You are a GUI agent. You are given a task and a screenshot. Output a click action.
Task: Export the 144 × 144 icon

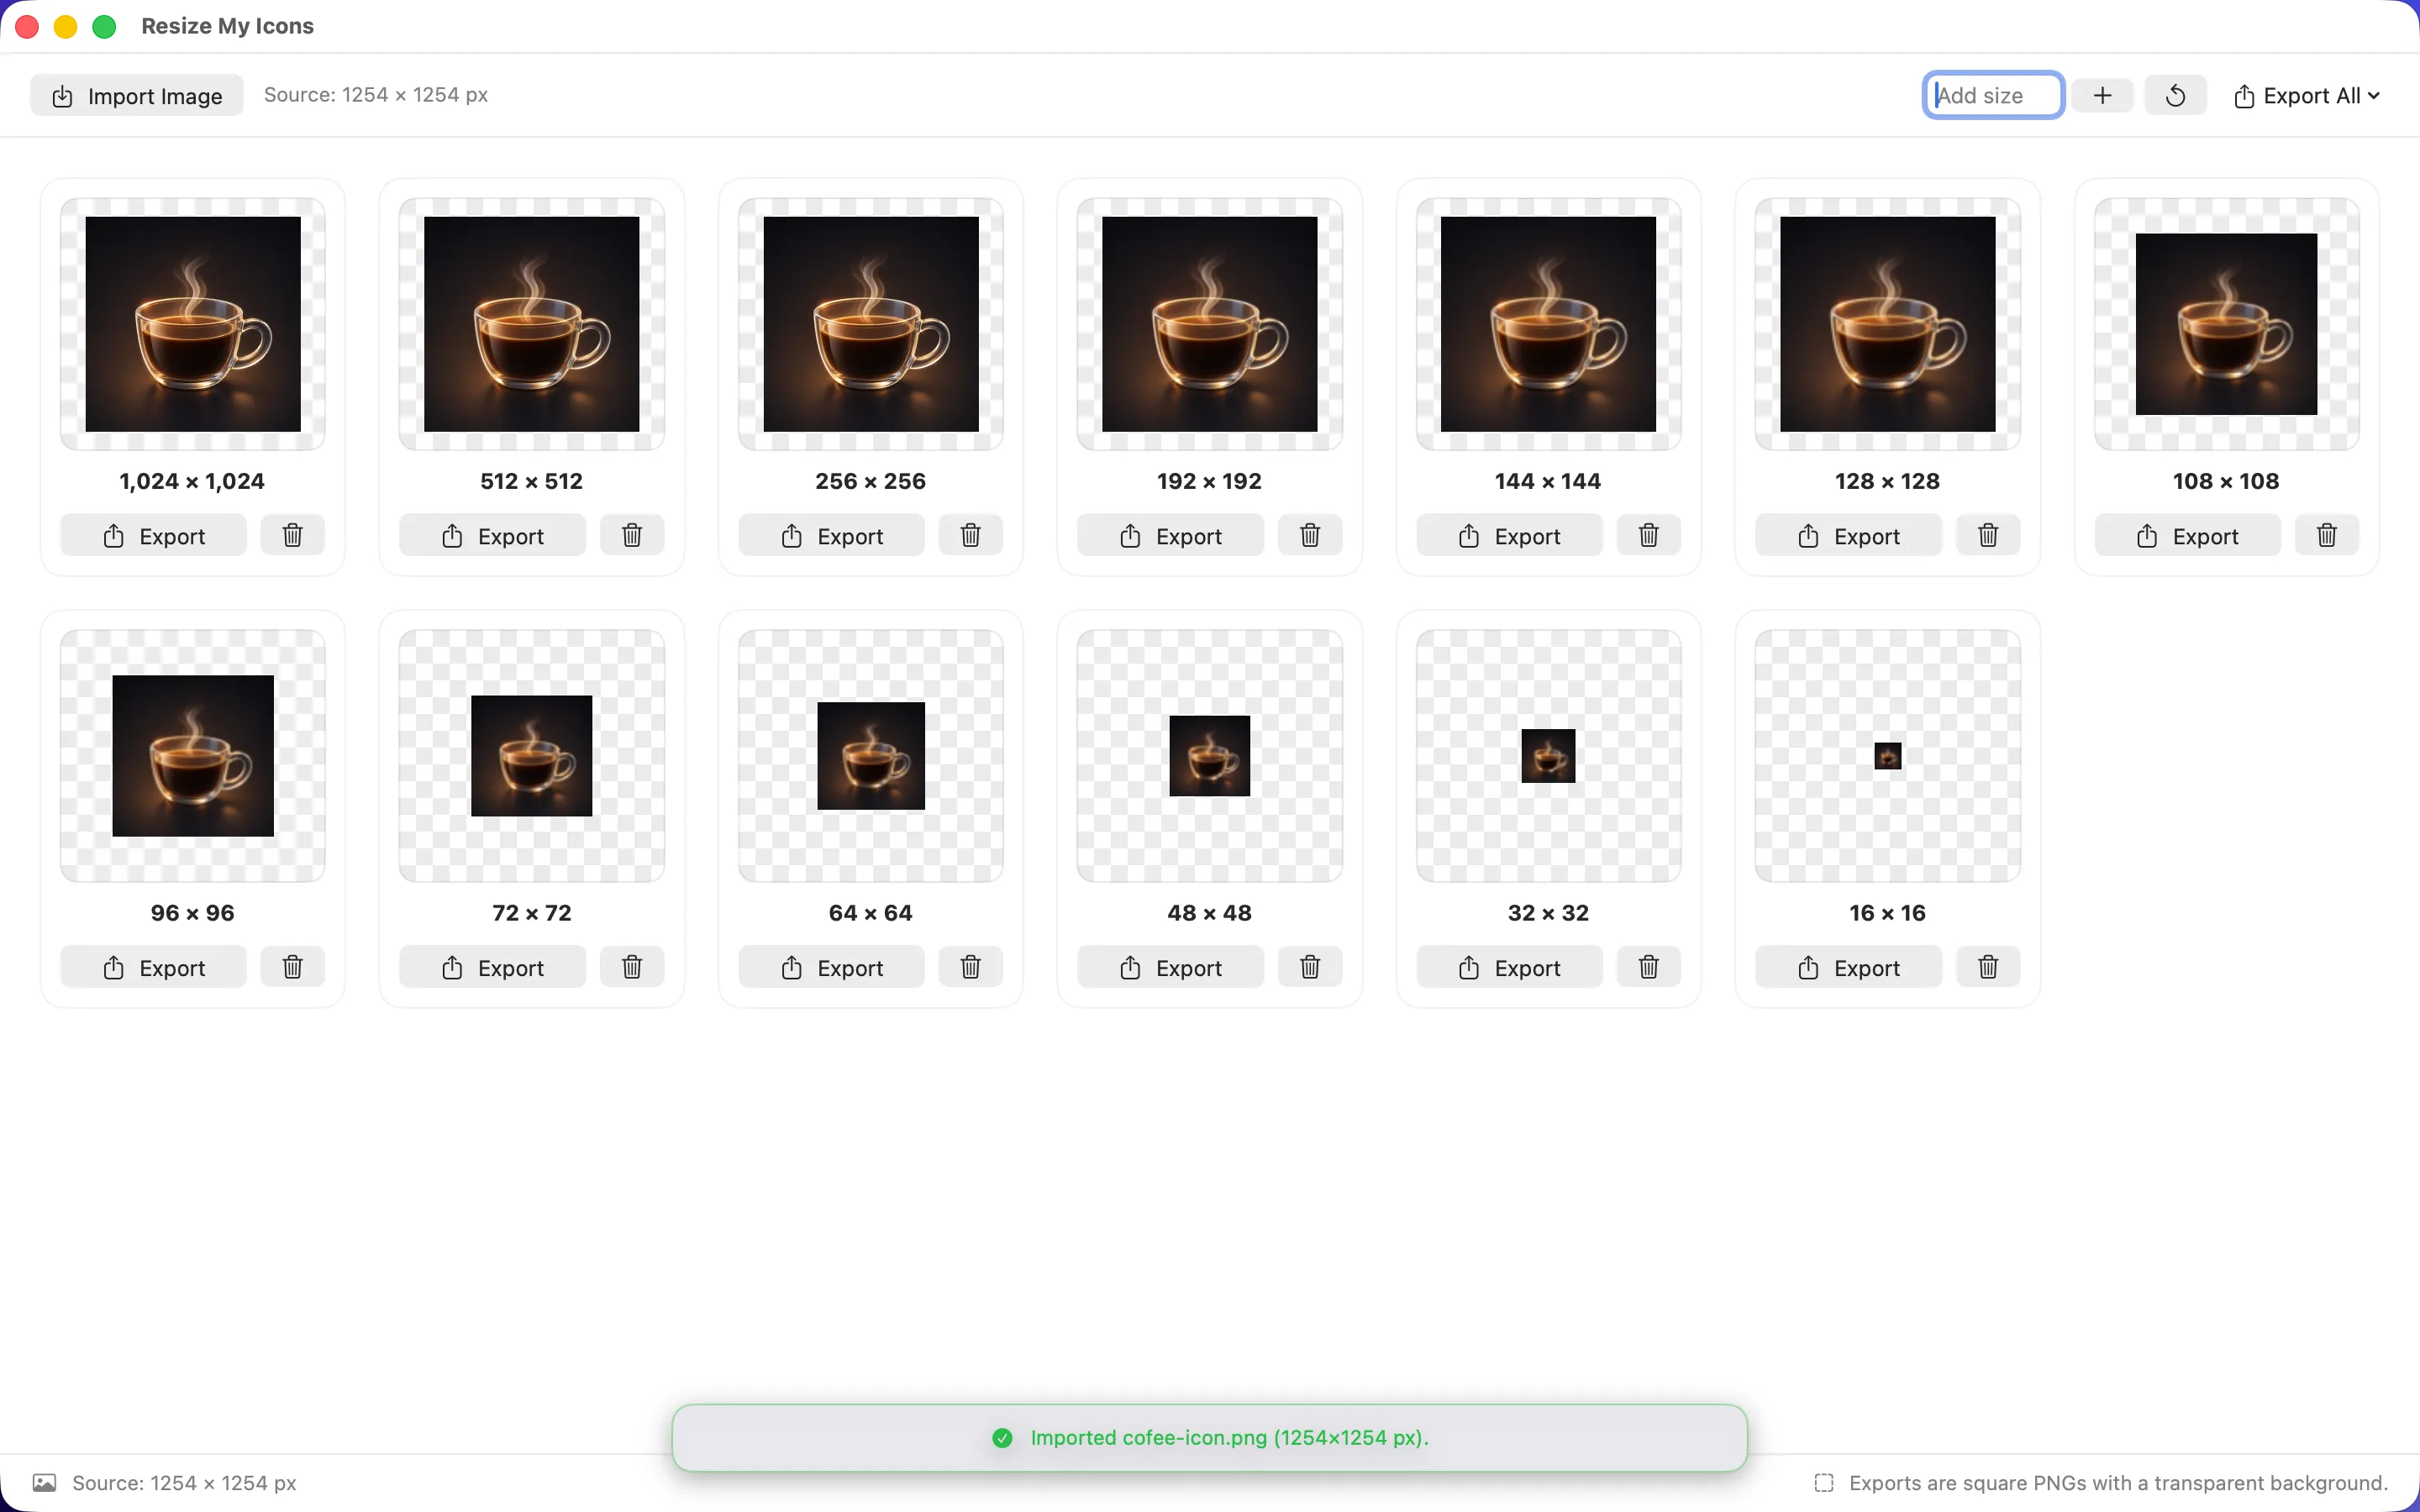(x=1510, y=536)
